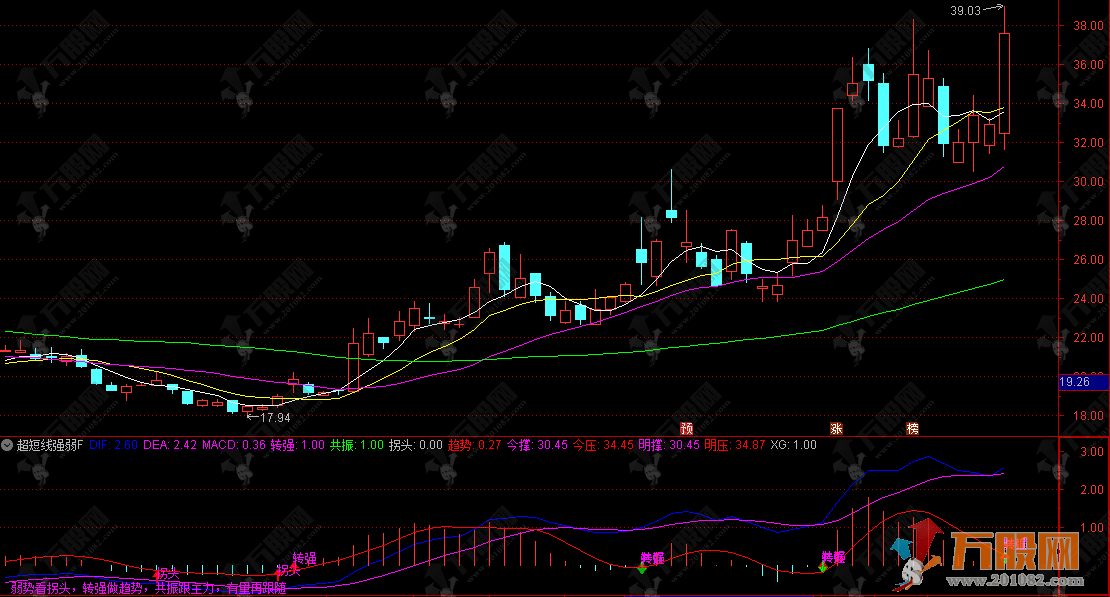Screen dimensions: 1110x597
Task: Click the 明压: 34.87 readout
Action: 735,445
